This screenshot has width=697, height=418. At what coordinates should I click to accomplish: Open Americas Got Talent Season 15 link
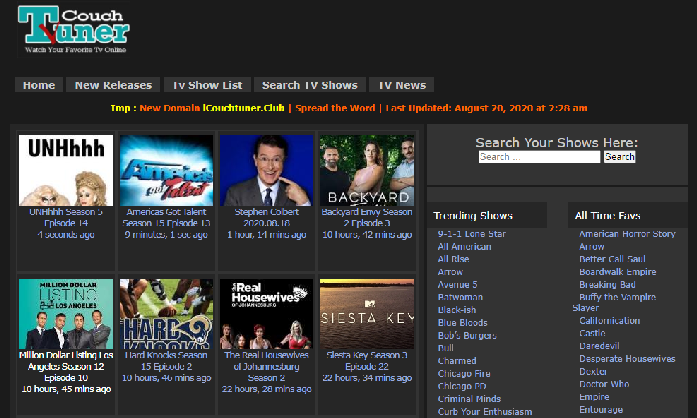[x=166, y=217]
